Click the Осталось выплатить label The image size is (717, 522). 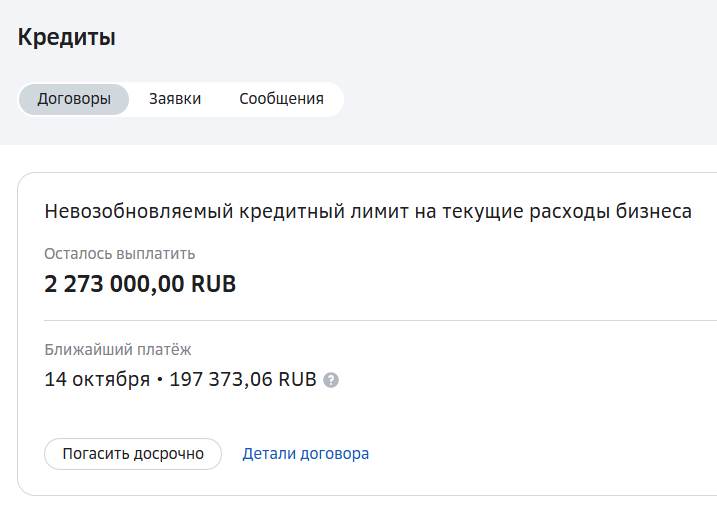(120, 254)
